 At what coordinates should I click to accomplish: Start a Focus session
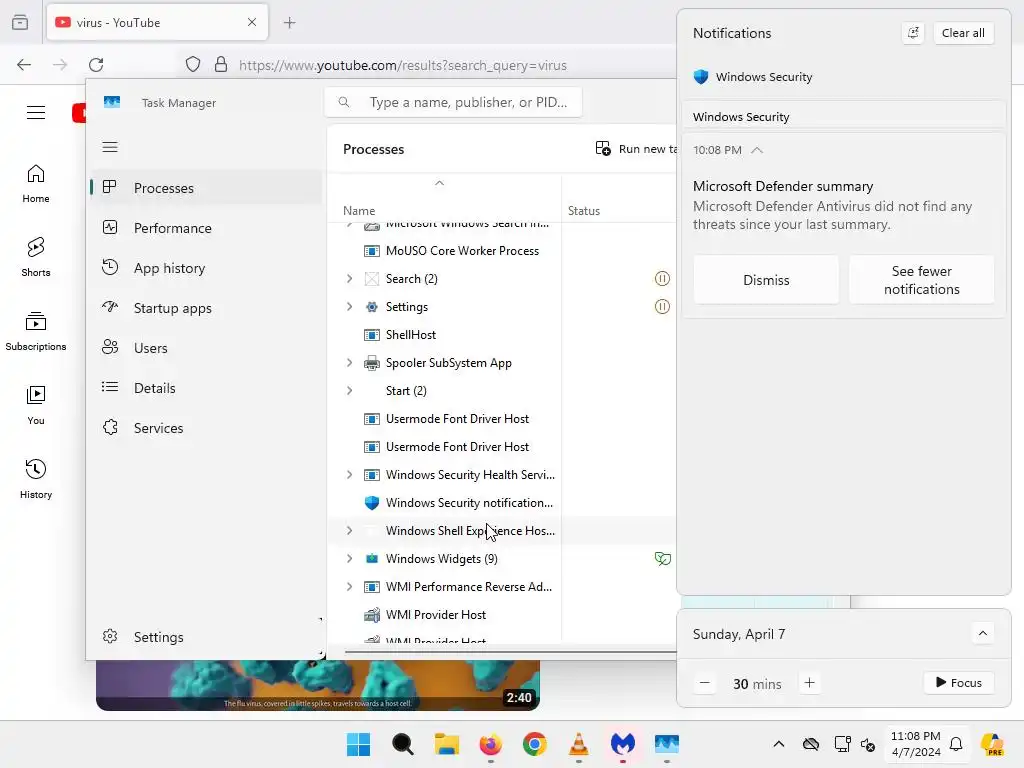[x=958, y=682]
